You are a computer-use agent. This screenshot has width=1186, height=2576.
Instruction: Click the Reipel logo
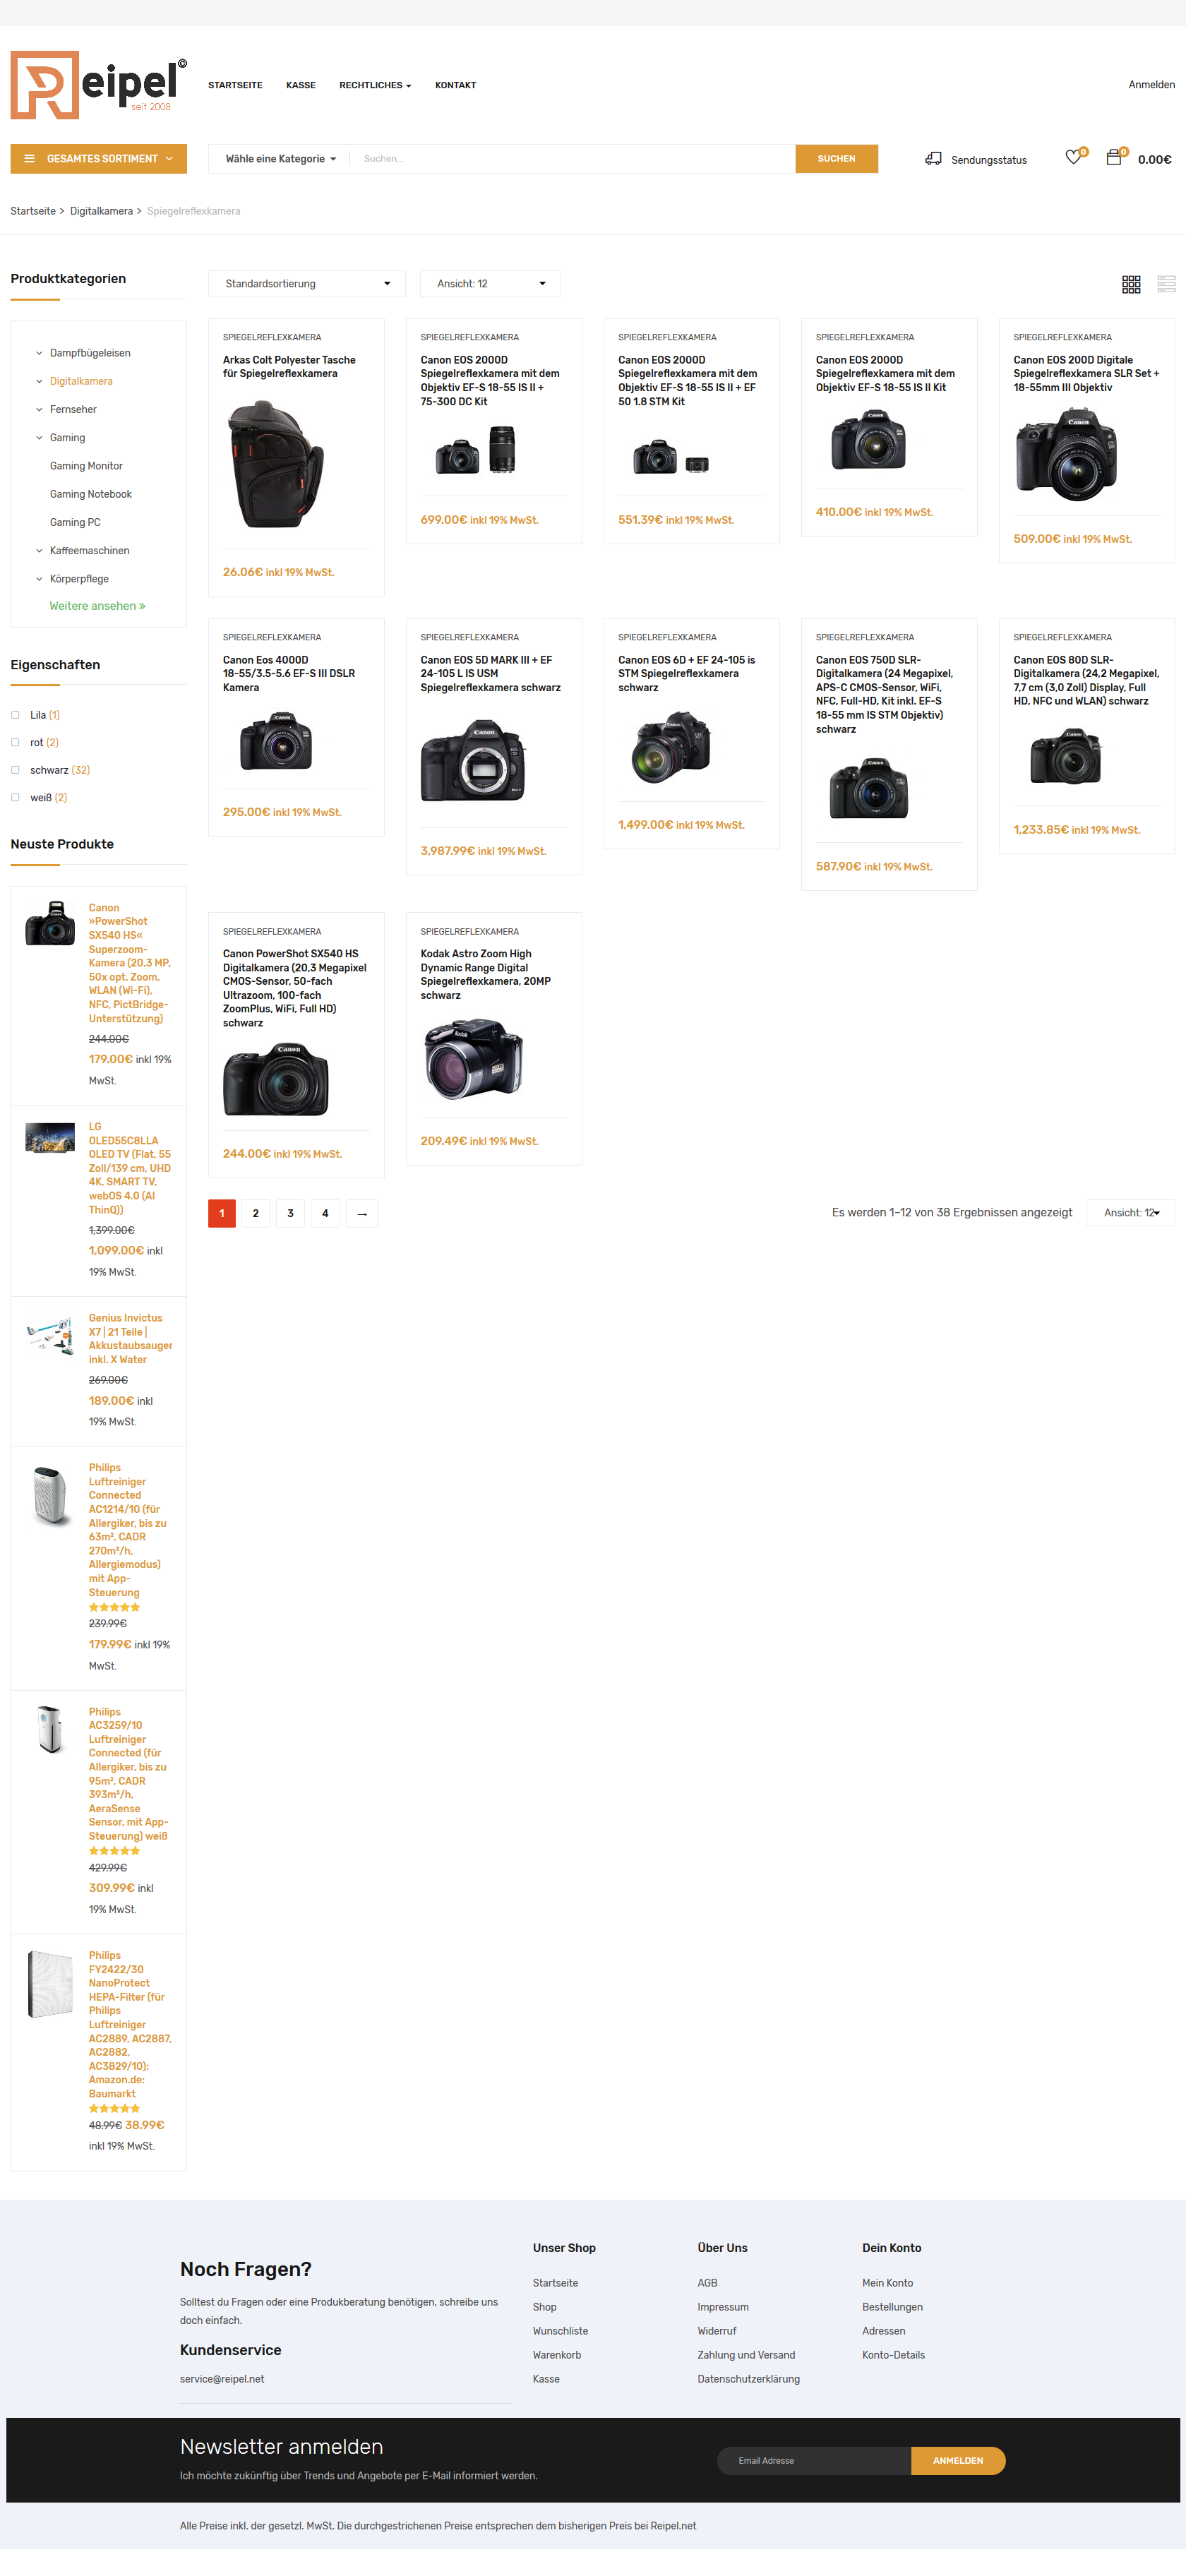pos(99,85)
